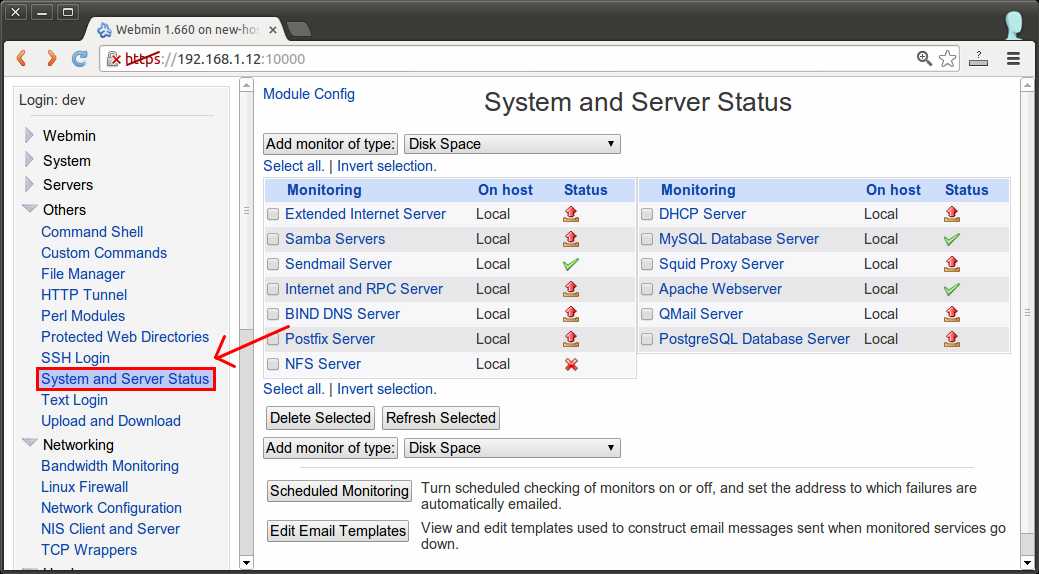Bookmark the page with star icon
1039x574 pixels.
point(948,58)
